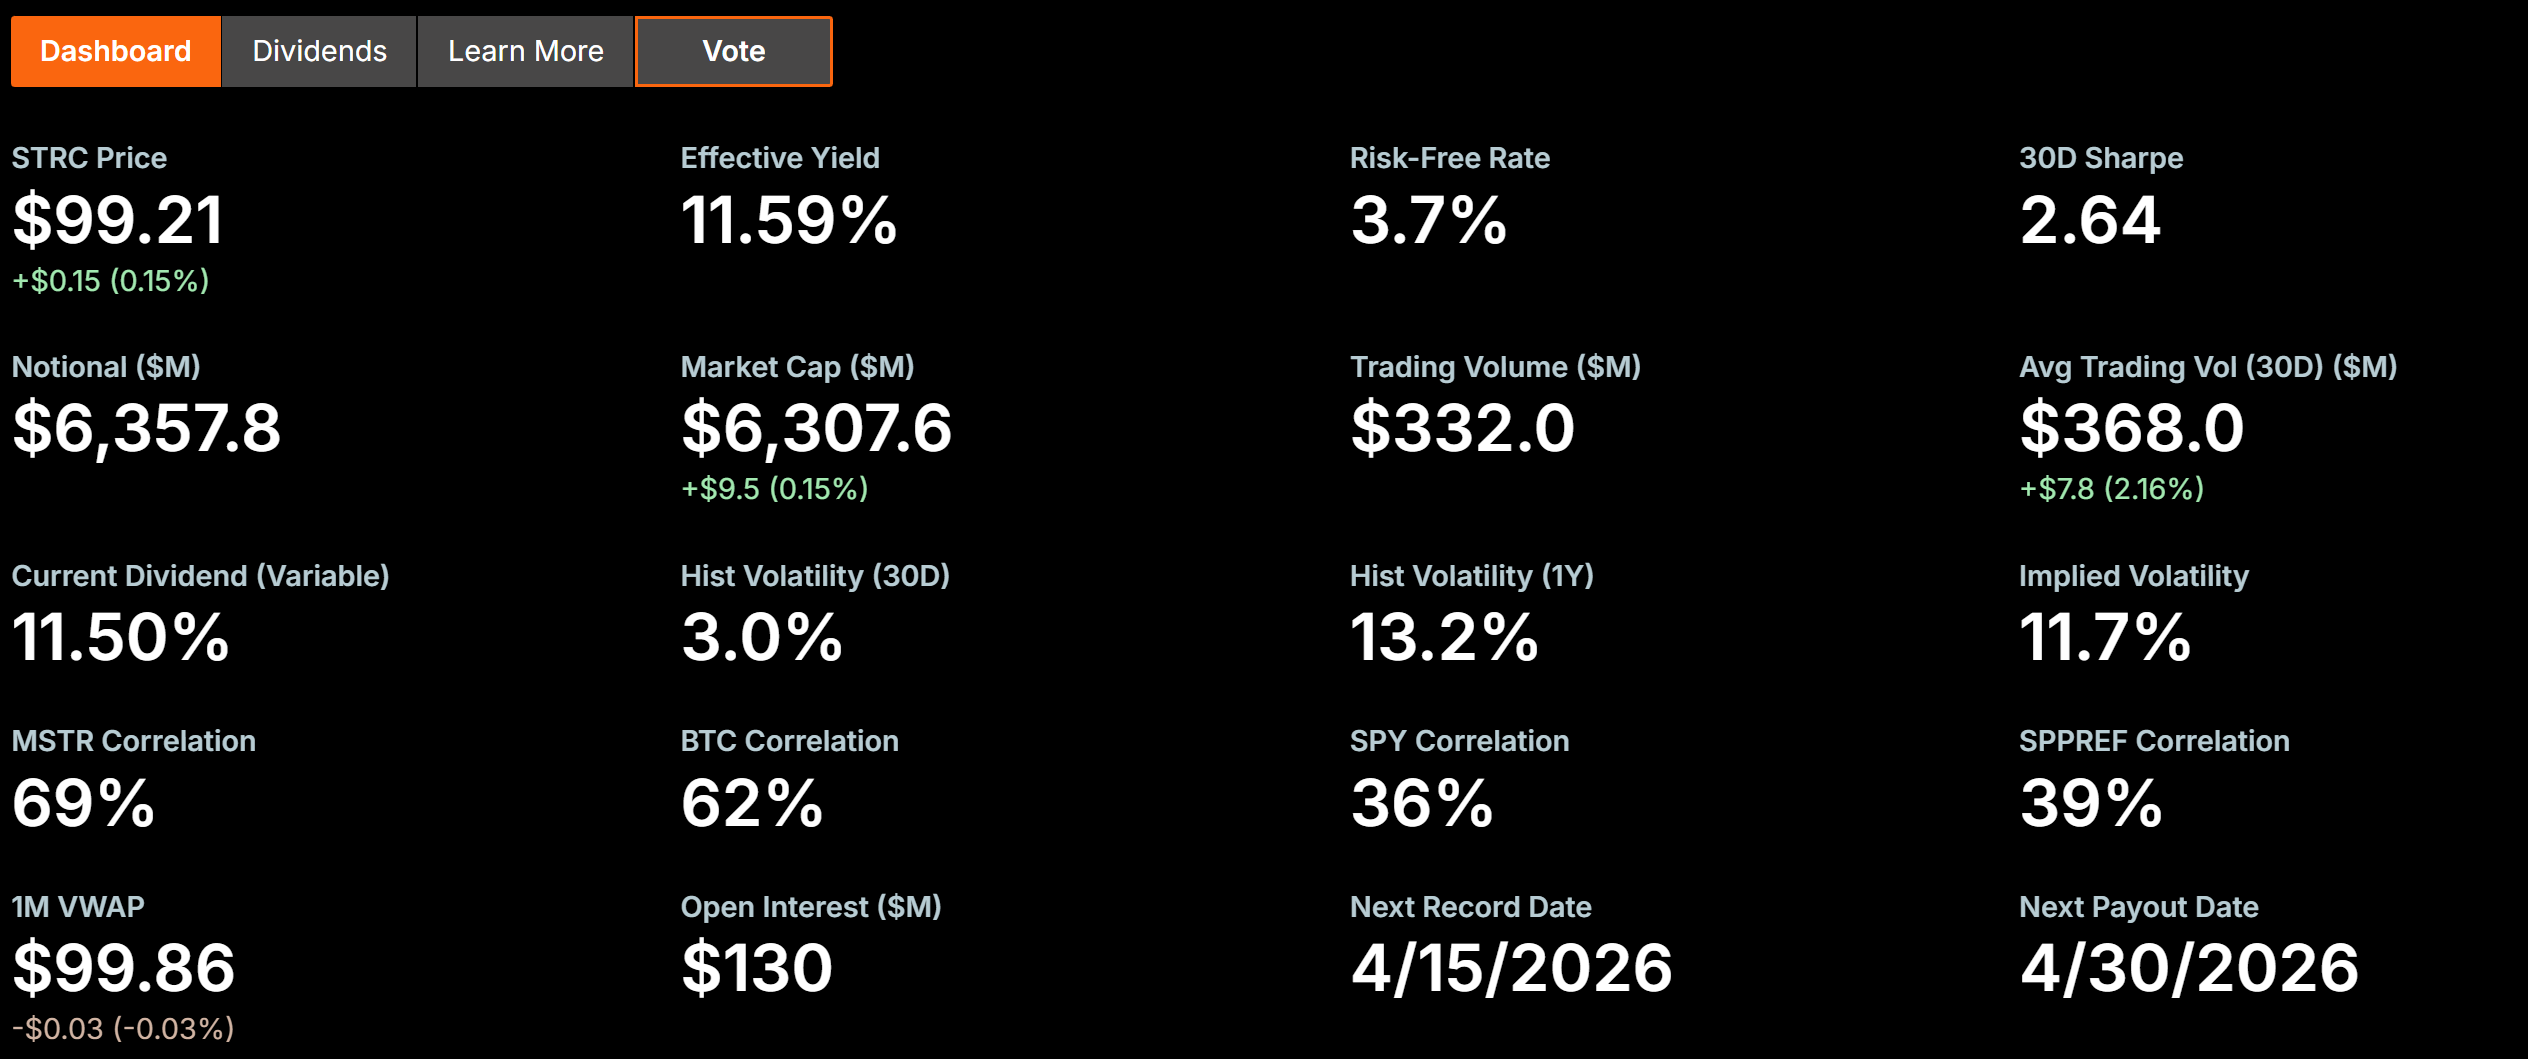The width and height of the screenshot is (2528, 1059).
Task: Open the Learn More tab
Action: [525, 51]
